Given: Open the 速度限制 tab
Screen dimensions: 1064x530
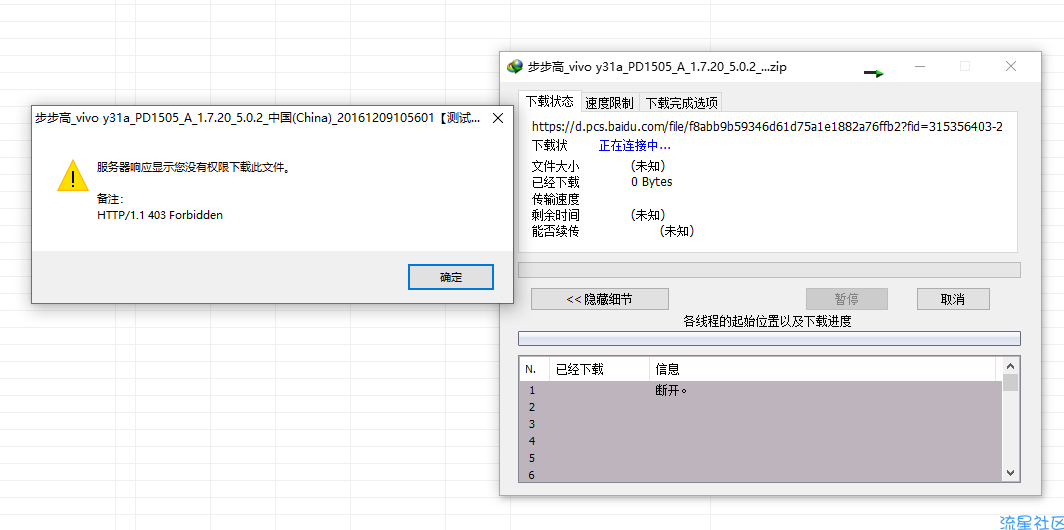Looking at the screenshot, I should coord(609,103).
